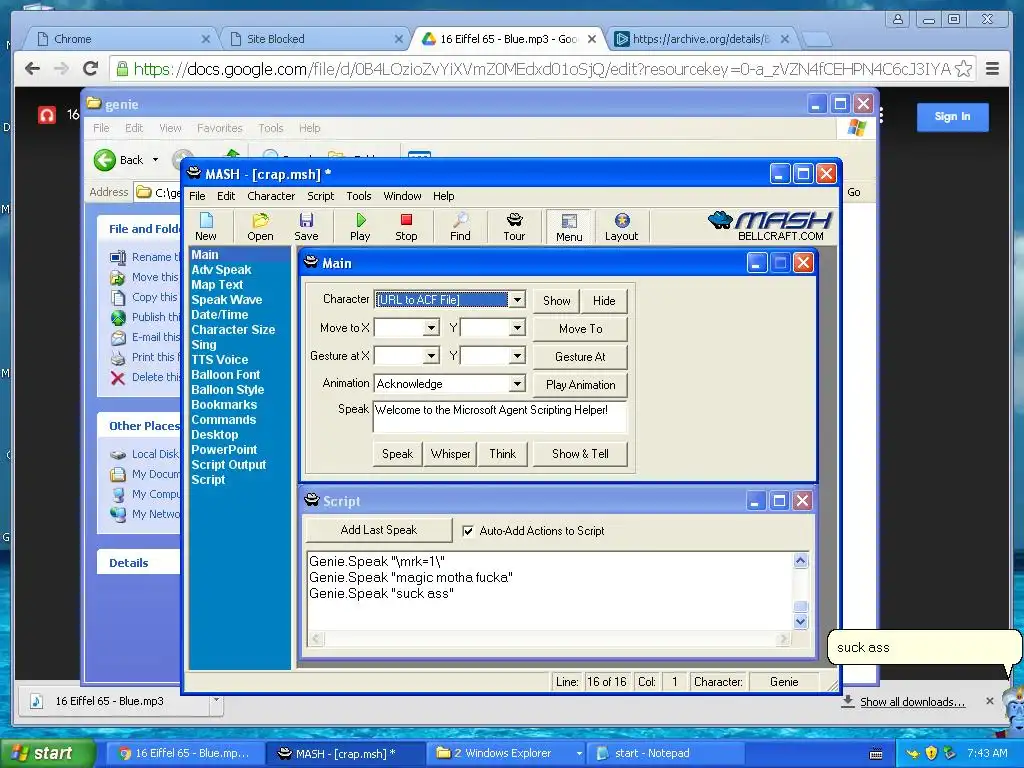Click the Show & Tell button
The image size is (1024, 768).
point(580,454)
